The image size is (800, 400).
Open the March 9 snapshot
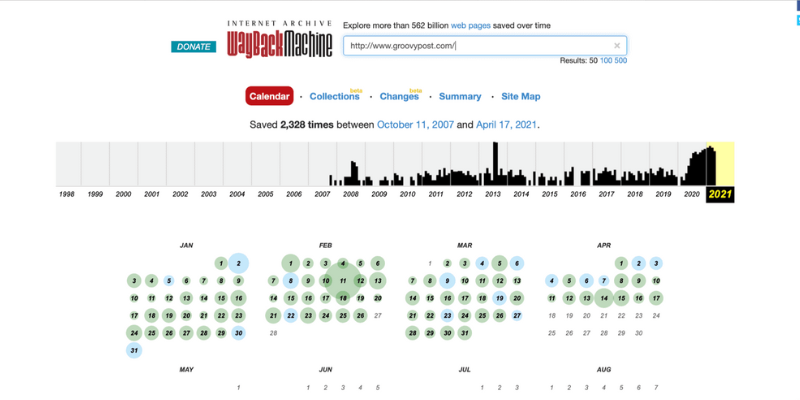[447, 281]
